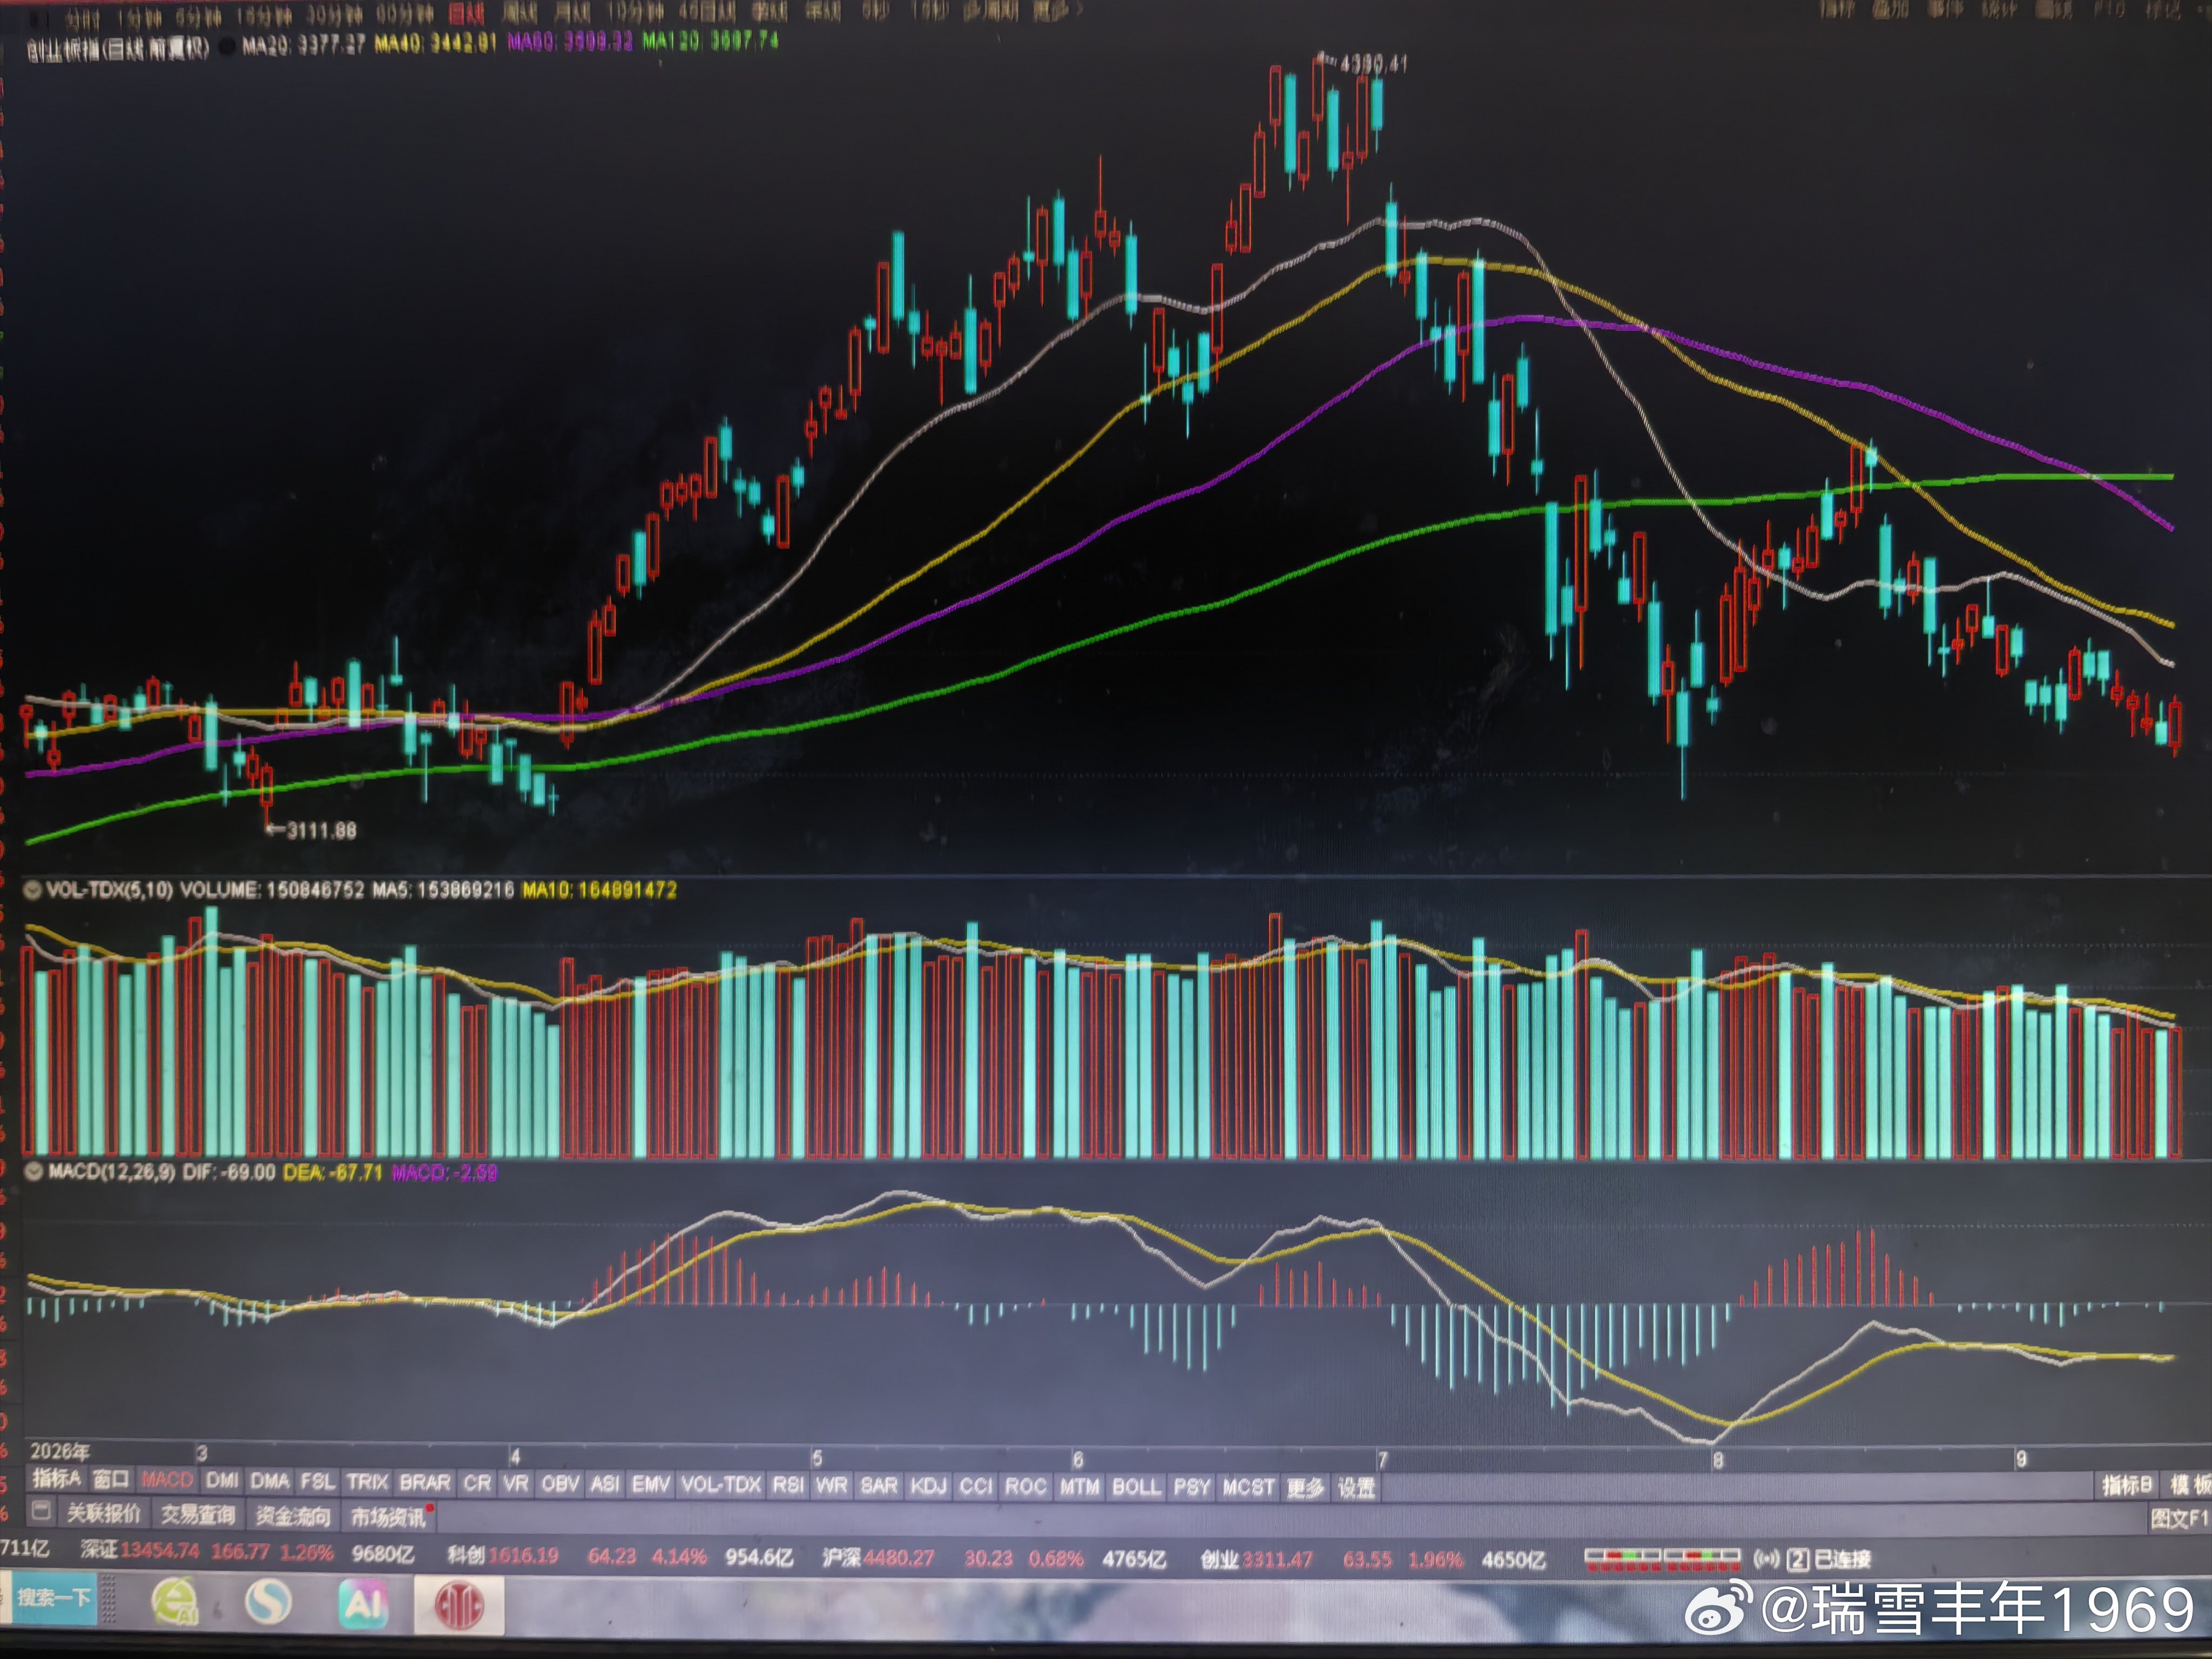Select the PSY indicator tab
This screenshot has height=1659, width=2212.
coord(1192,1488)
